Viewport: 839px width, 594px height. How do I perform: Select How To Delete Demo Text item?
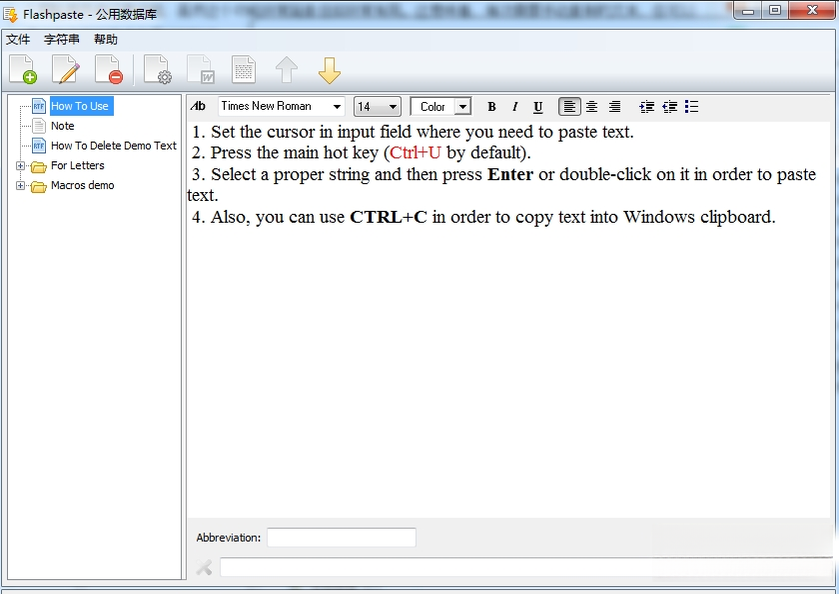(x=113, y=146)
